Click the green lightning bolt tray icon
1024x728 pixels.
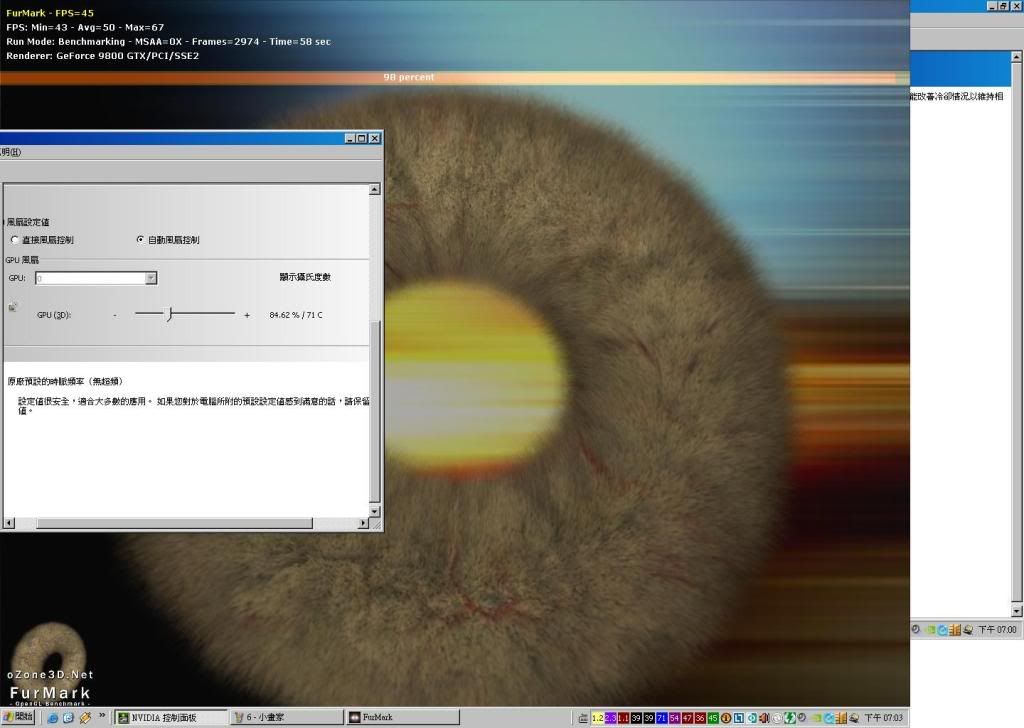click(x=789, y=718)
